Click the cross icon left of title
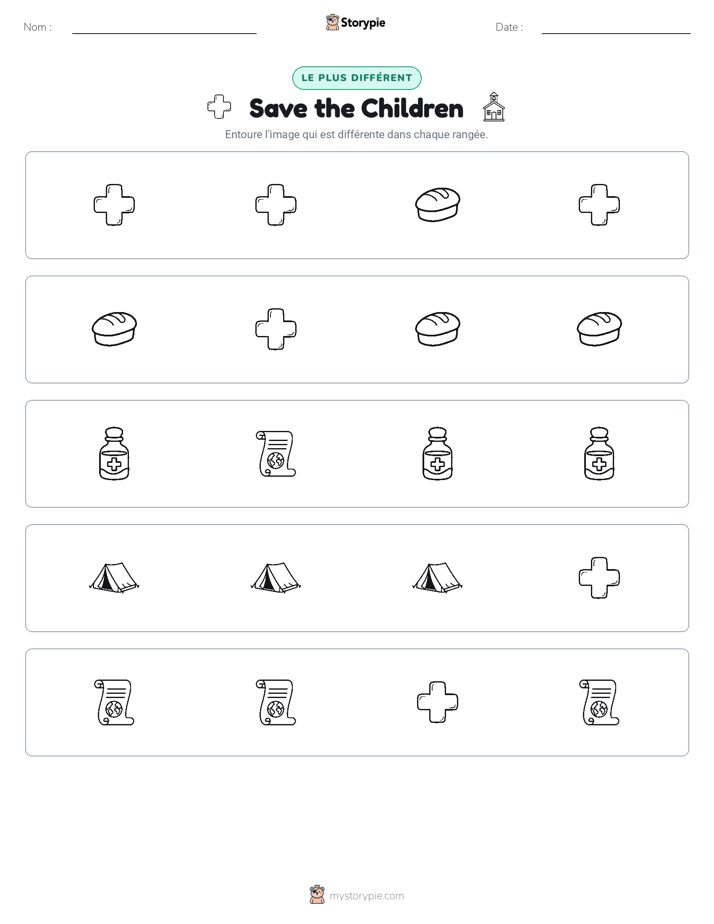Image resolution: width=714 pixels, height=924 pixels. (x=219, y=107)
